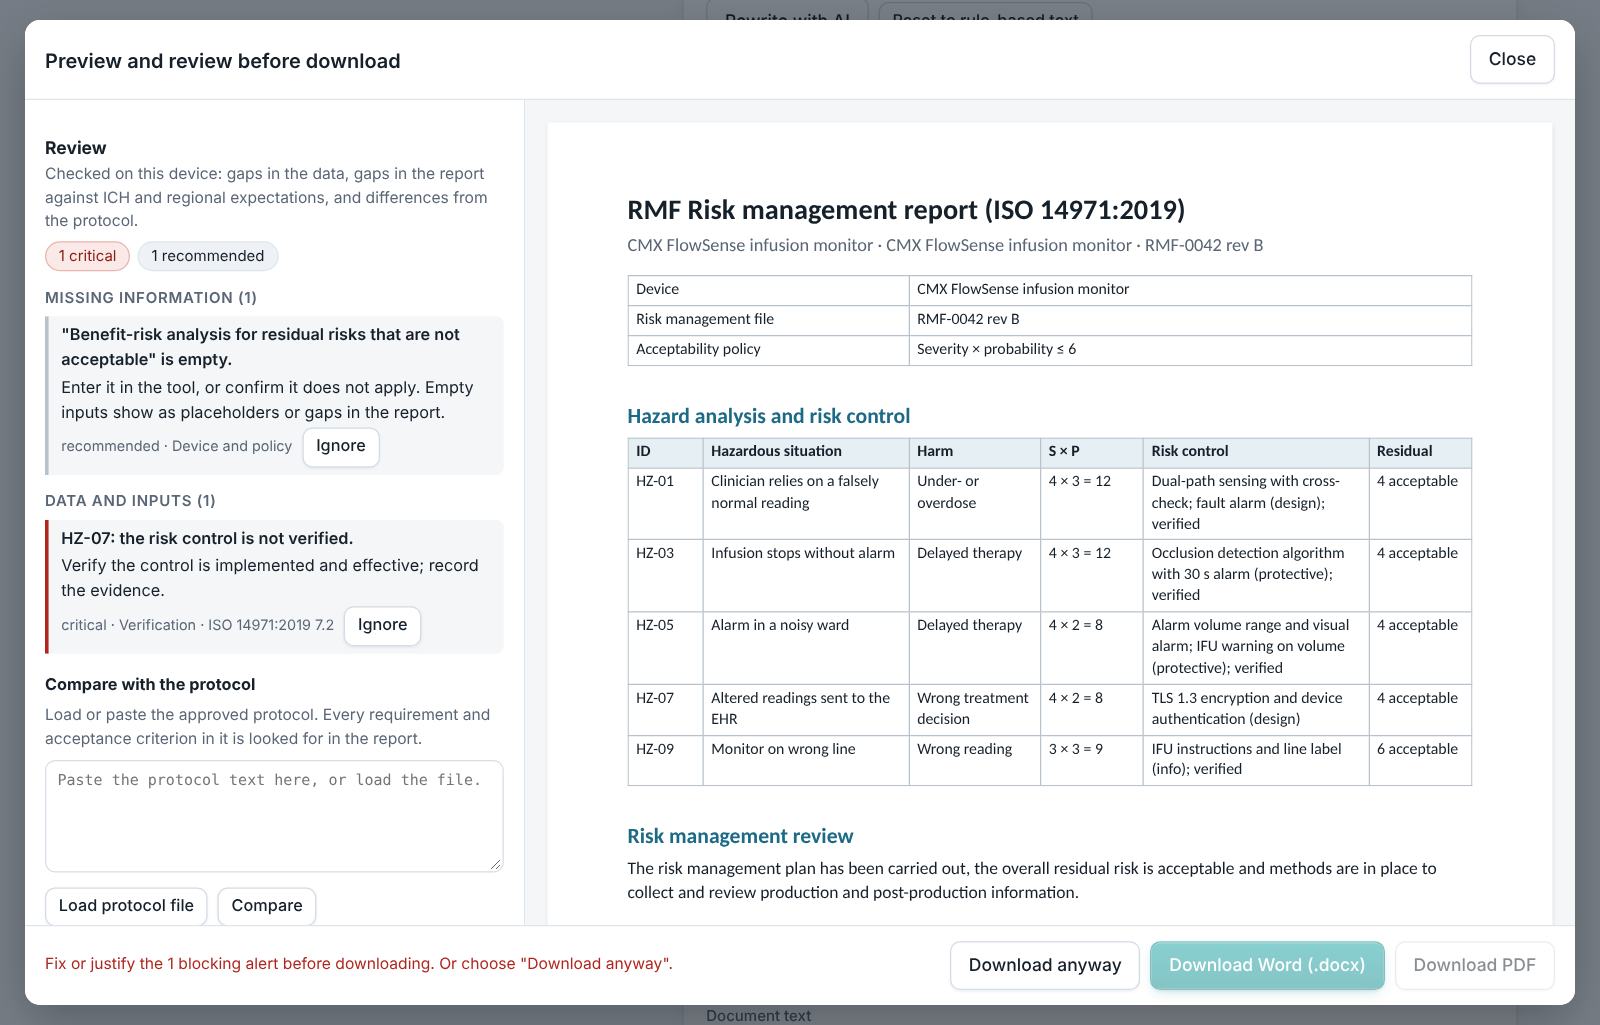Screen dimensions: 1600x1025
Task: Click 'HZ-05' cell in hazard table
Action: pyautogui.click(x=665, y=648)
